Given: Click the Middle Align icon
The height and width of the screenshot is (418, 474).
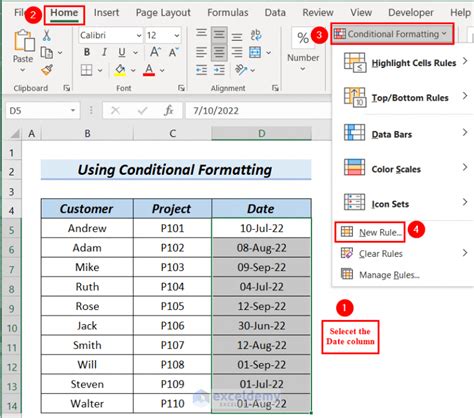Looking at the screenshot, I should (219, 34).
